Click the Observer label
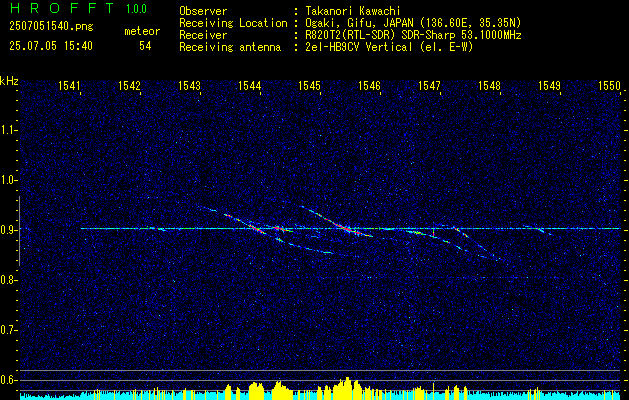The image size is (629, 400). click(203, 11)
